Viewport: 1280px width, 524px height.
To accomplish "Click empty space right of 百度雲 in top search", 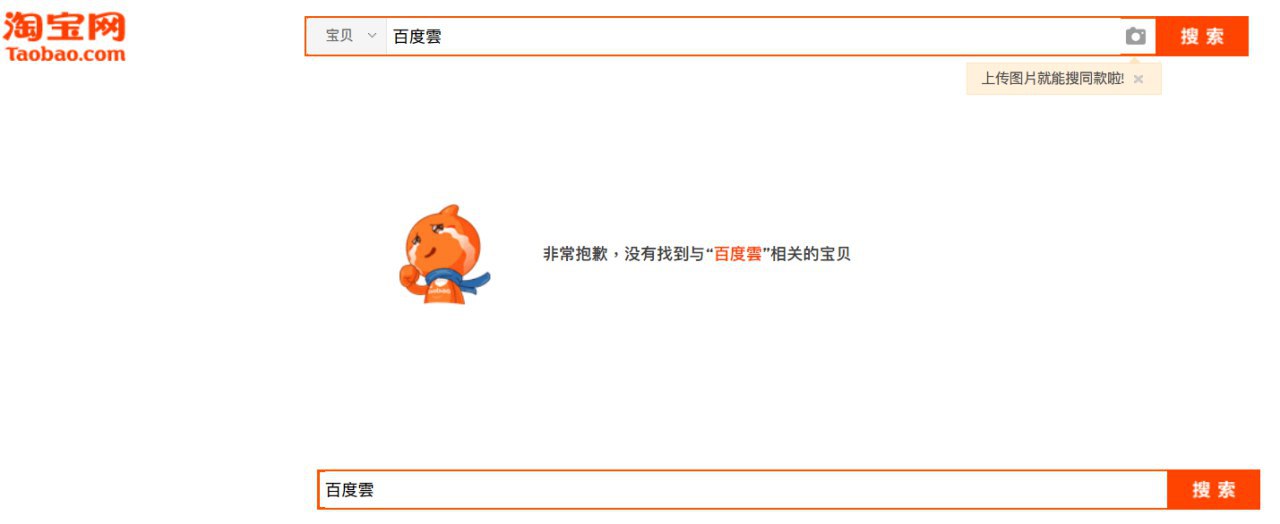I will [x=780, y=36].
